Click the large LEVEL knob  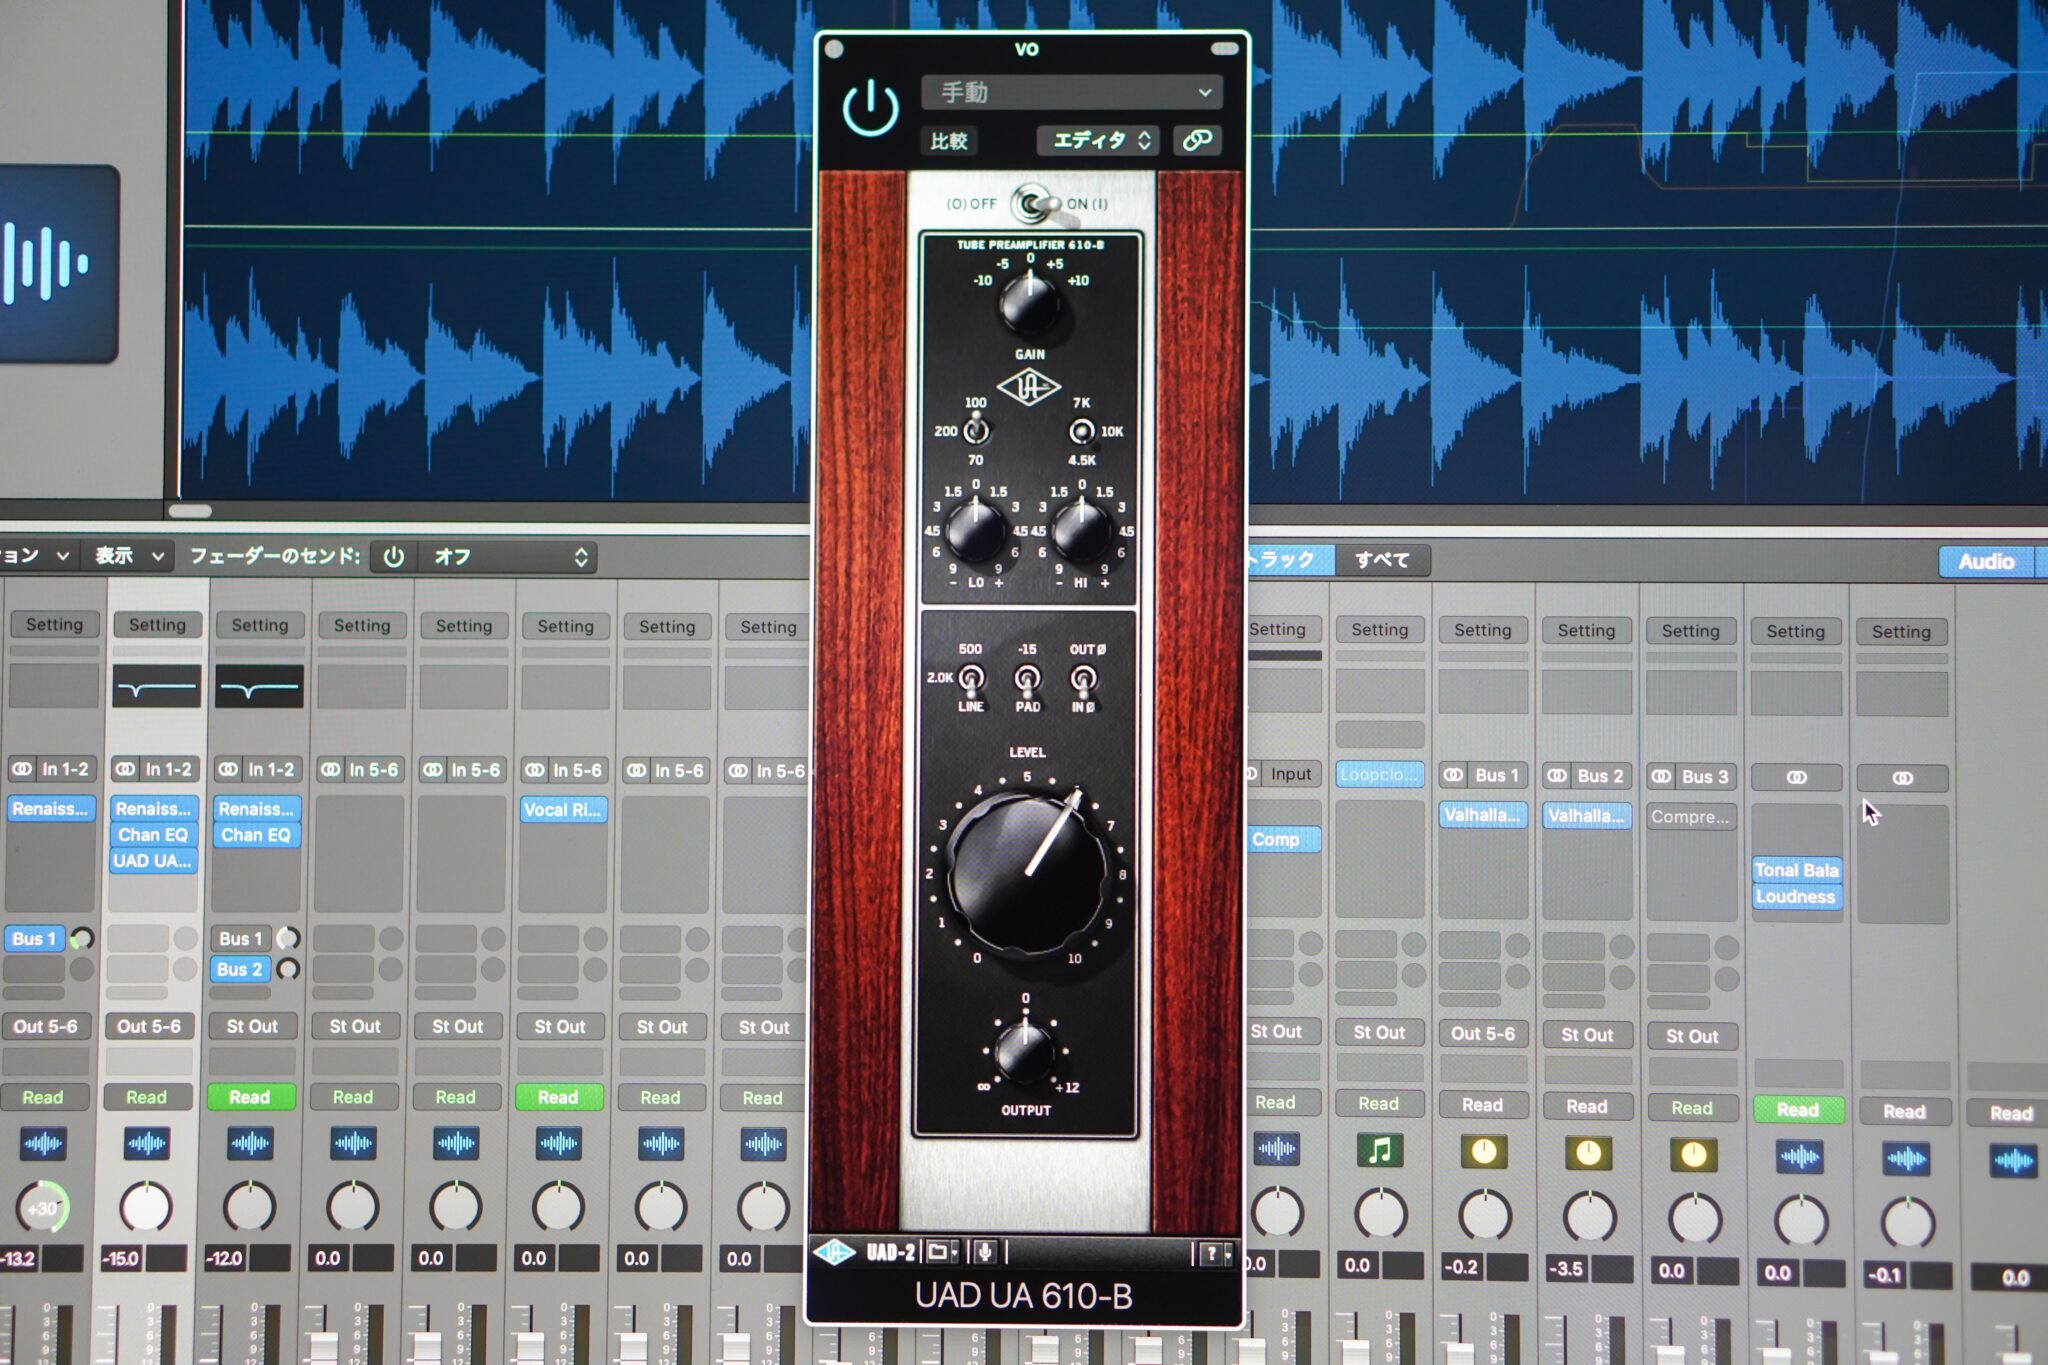click(1027, 872)
